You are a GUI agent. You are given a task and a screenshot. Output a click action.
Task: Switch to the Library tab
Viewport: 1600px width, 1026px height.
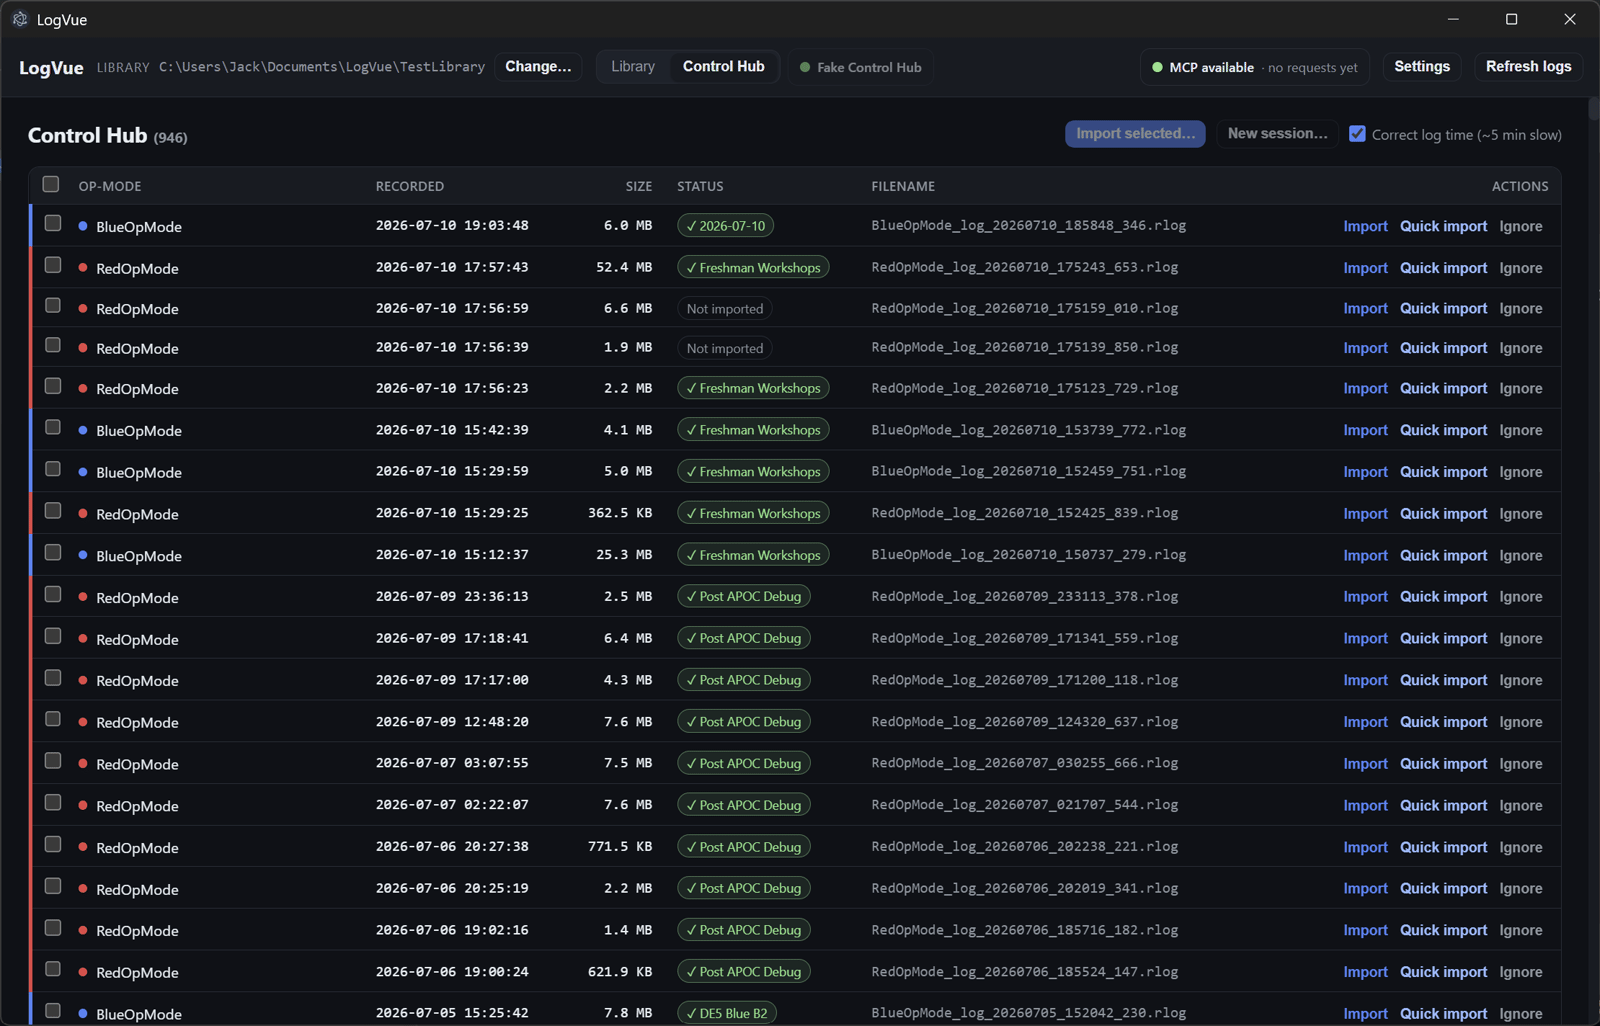pos(633,67)
